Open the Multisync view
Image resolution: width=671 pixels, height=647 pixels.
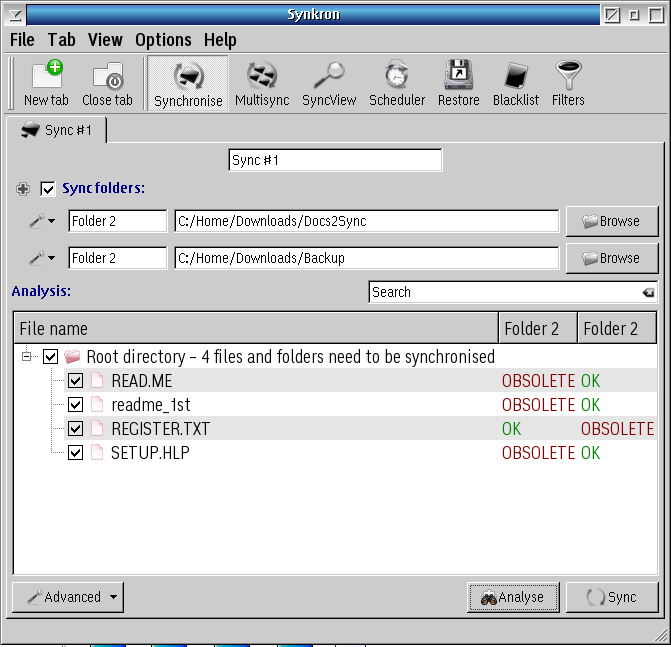tap(262, 83)
